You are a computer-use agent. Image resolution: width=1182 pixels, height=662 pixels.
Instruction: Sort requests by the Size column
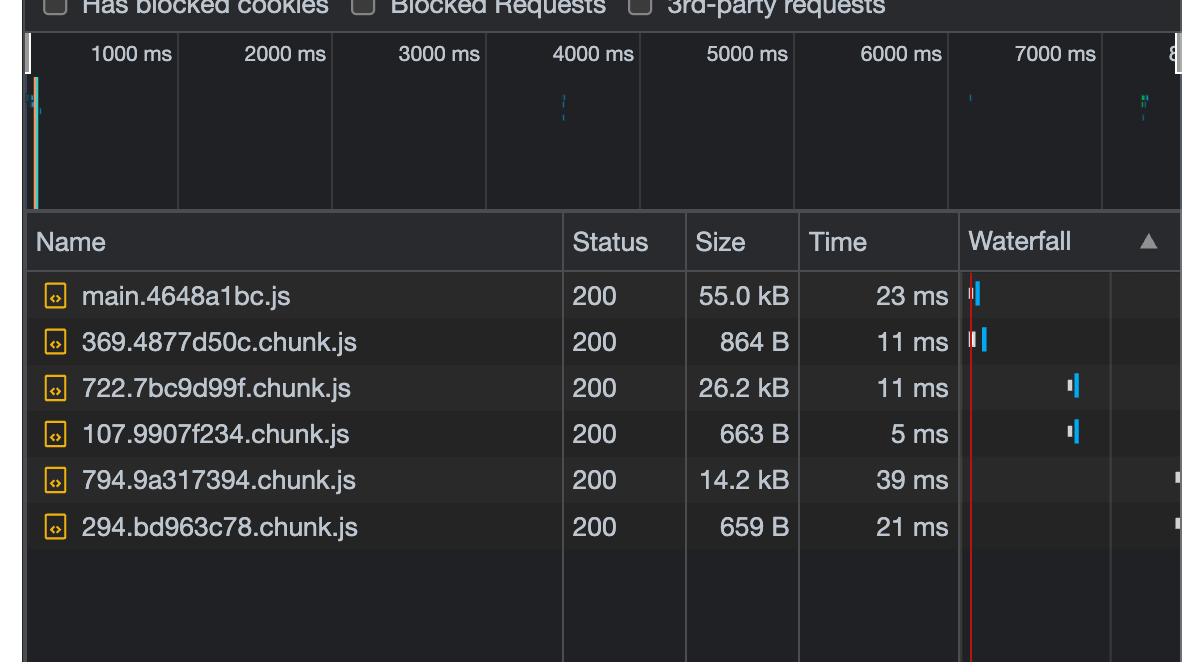click(743, 242)
